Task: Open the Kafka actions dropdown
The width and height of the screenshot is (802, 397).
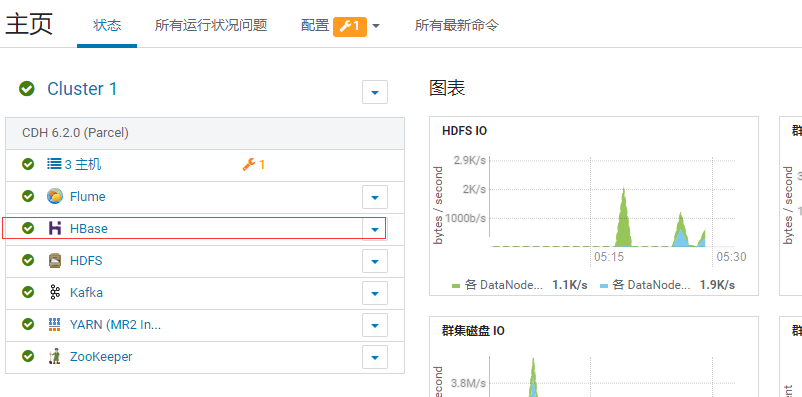Action: click(375, 293)
